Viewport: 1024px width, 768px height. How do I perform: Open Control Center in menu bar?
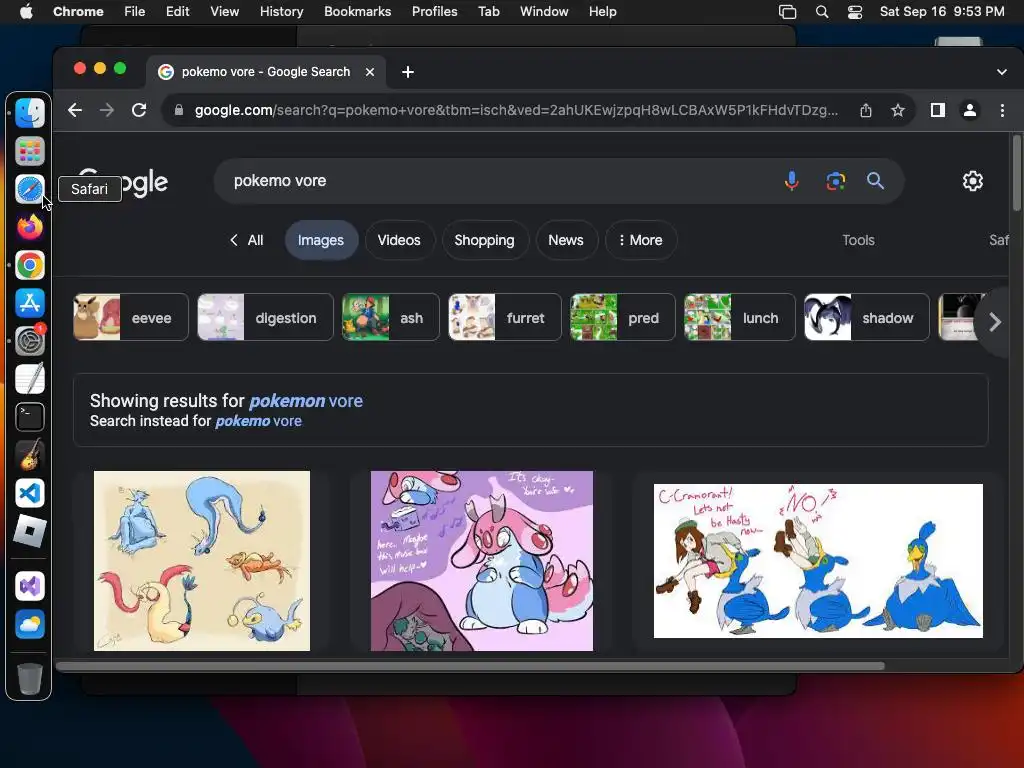[x=855, y=12]
